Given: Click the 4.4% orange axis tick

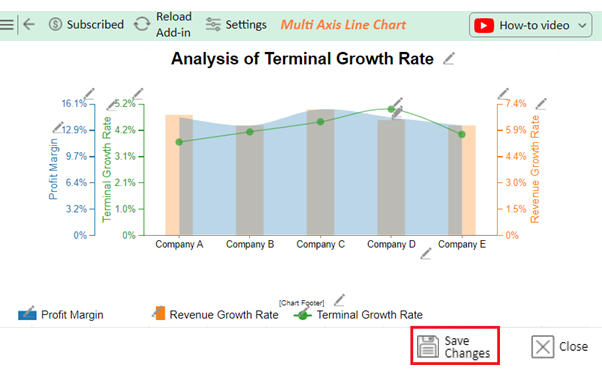Looking at the screenshot, I should pos(516,156).
